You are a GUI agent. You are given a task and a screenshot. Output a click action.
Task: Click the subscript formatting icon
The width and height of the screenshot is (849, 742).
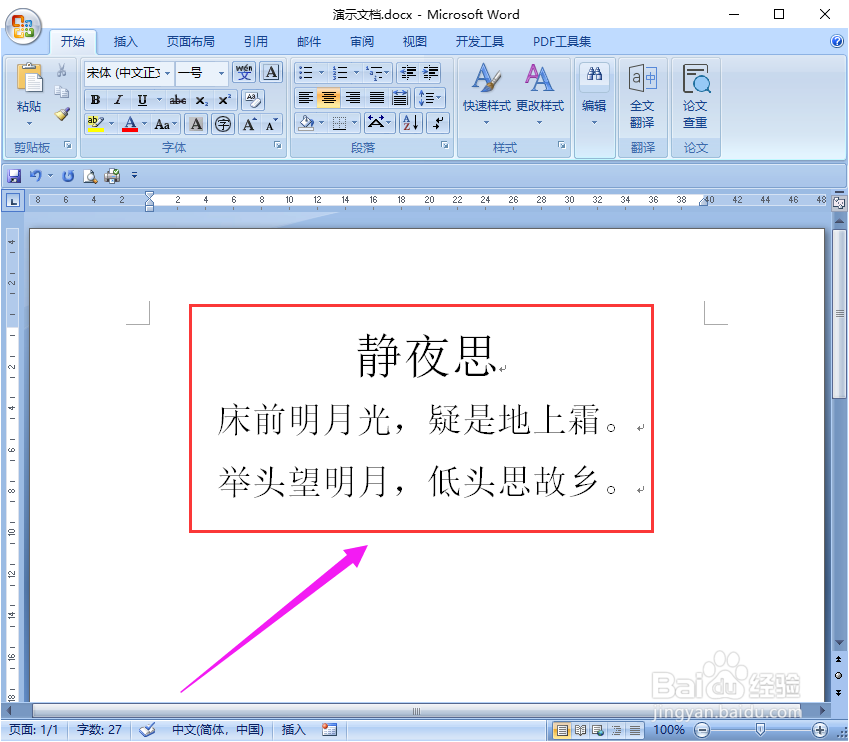202,100
